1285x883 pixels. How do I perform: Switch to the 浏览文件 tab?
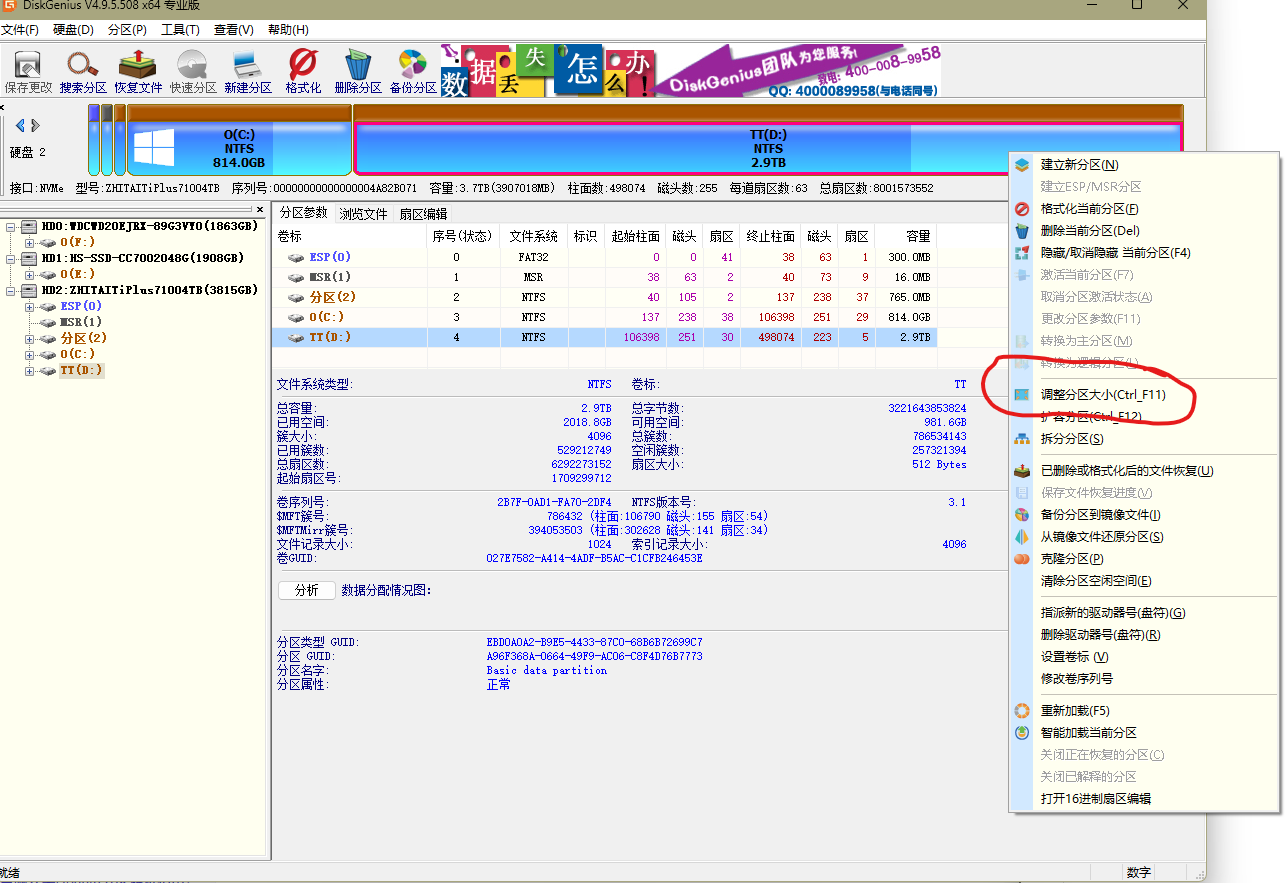363,213
